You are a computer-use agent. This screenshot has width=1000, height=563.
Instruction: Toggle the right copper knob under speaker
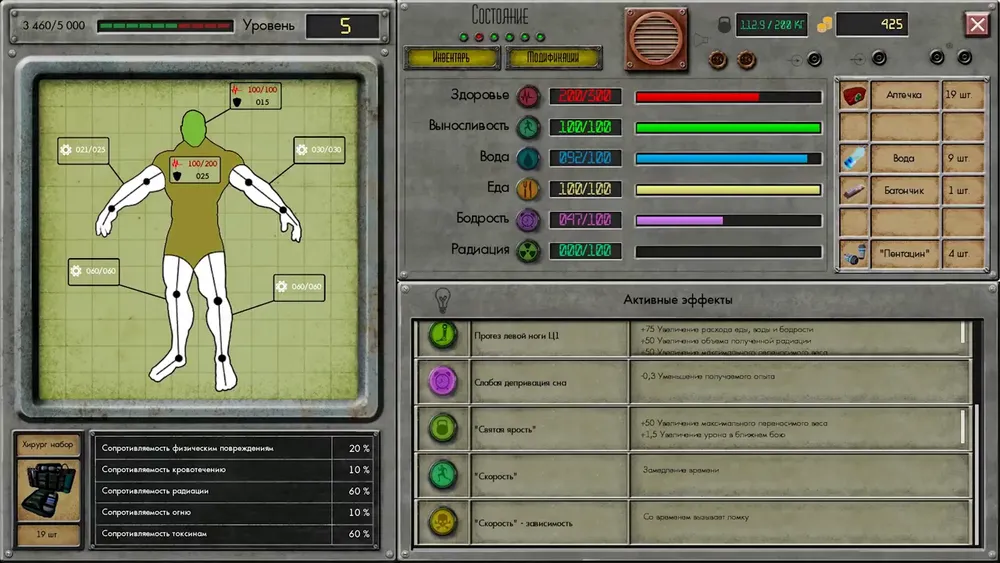[x=746, y=60]
